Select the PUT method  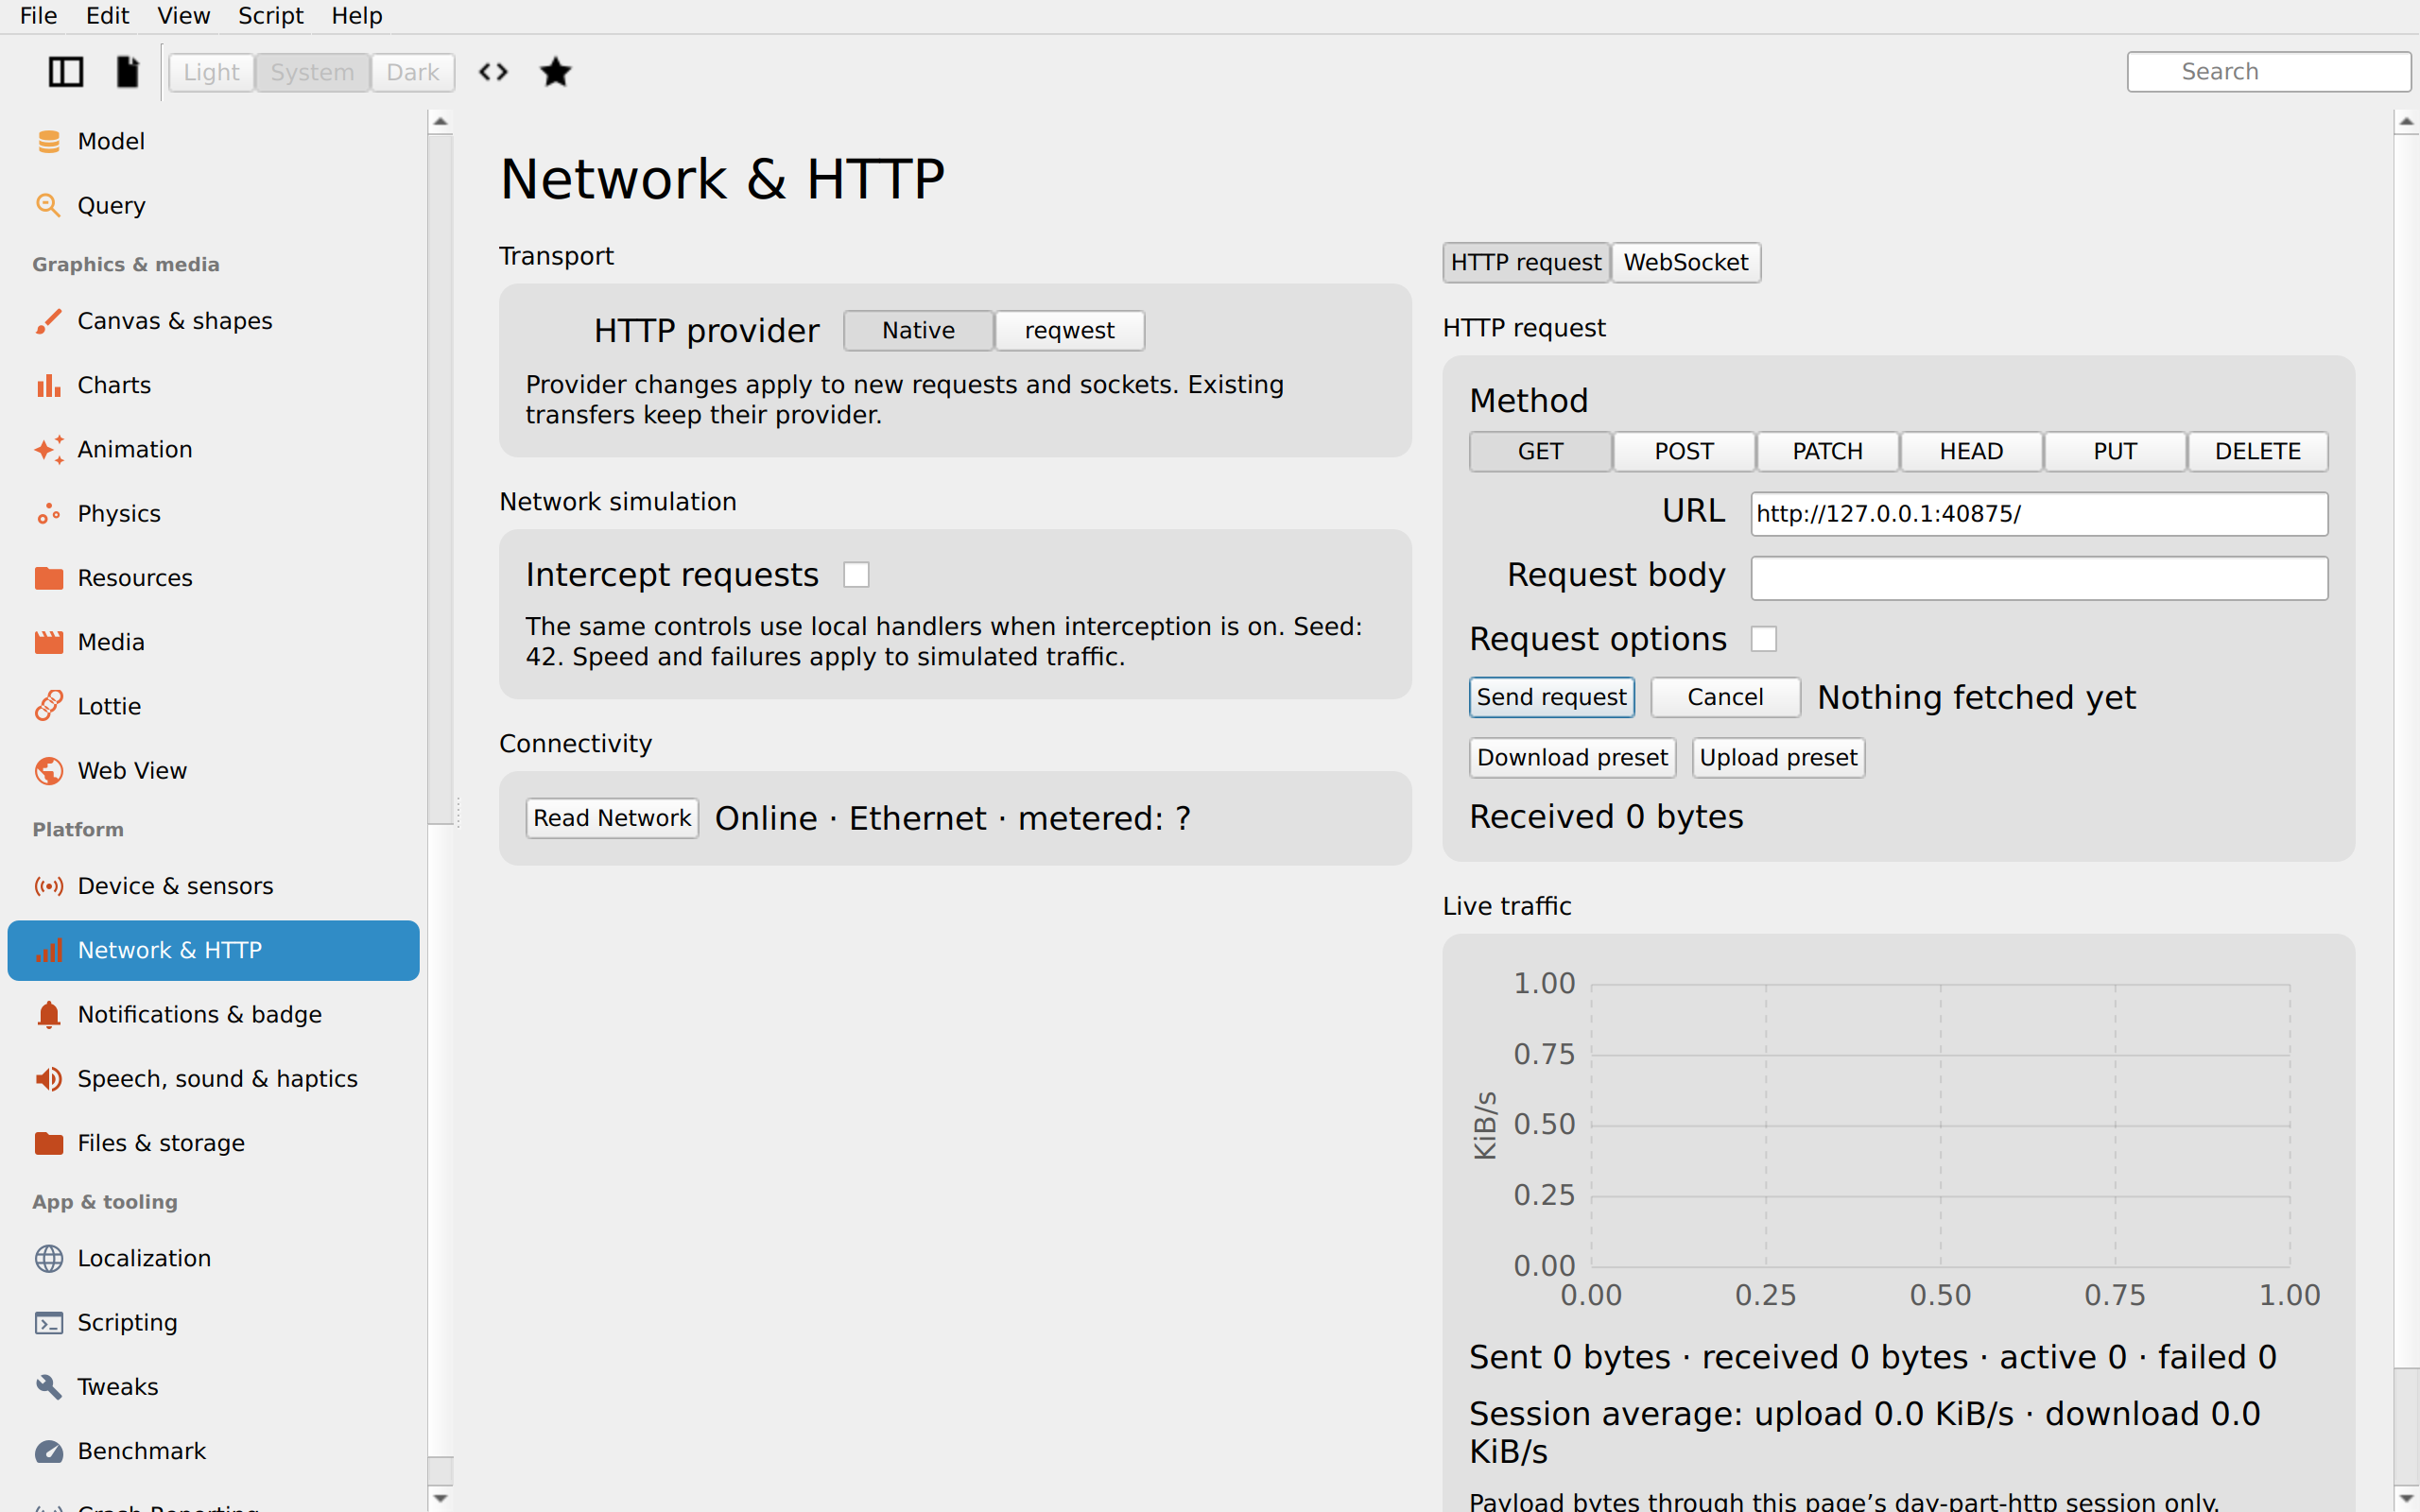[2115, 452]
